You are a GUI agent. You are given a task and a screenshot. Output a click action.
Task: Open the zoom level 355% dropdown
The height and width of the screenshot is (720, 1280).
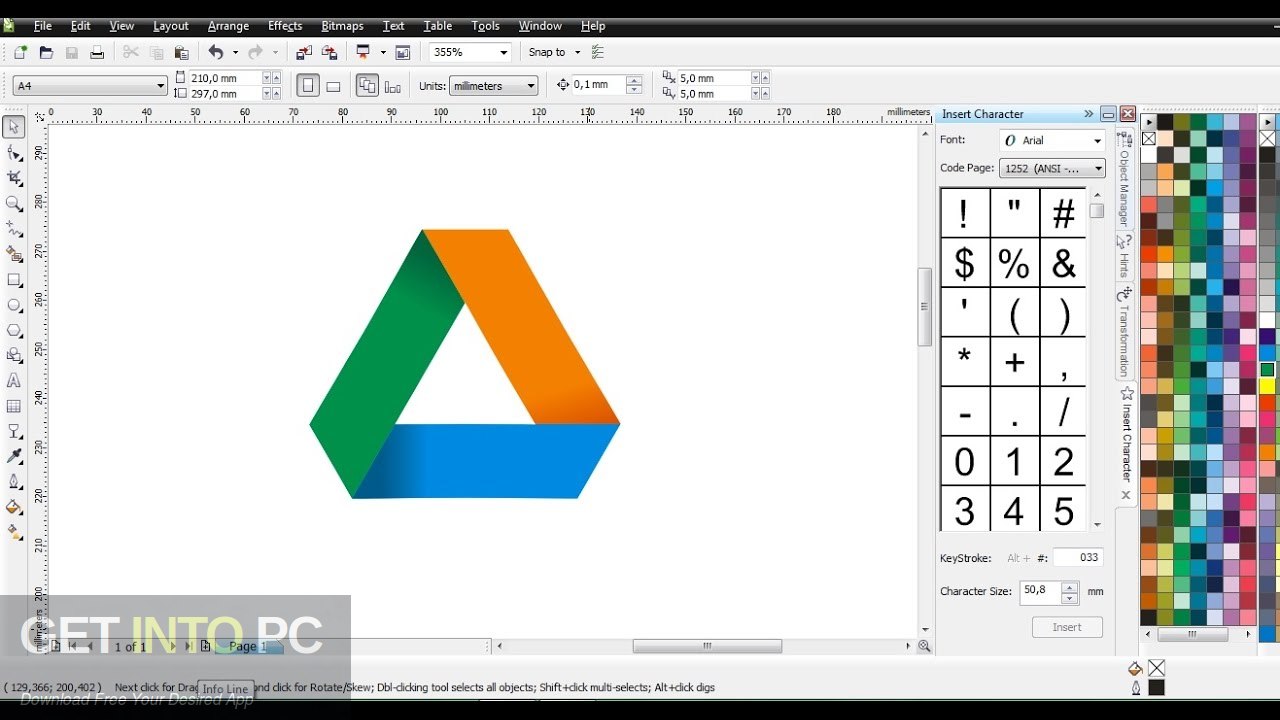click(x=503, y=52)
